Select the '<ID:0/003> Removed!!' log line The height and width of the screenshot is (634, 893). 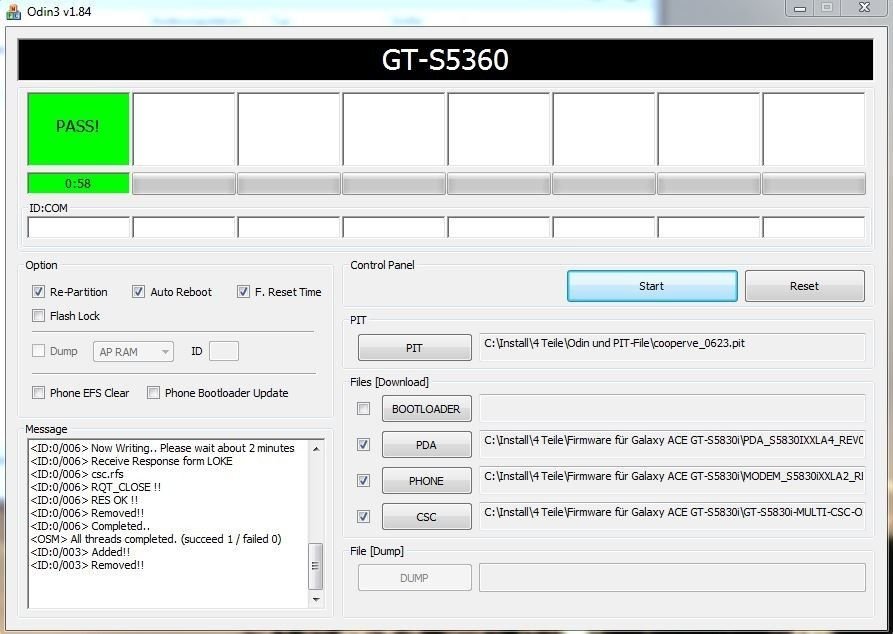pyautogui.click(x=87, y=565)
